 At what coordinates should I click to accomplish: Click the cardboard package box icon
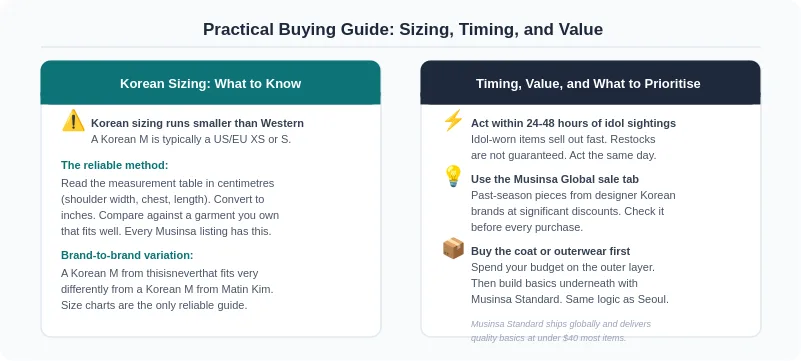pyautogui.click(x=453, y=249)
